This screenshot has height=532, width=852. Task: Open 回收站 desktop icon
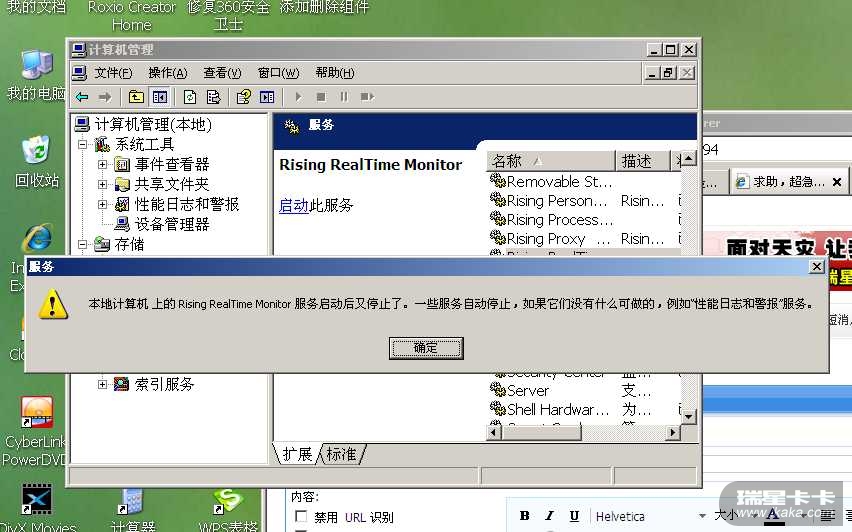coord(37,162)
